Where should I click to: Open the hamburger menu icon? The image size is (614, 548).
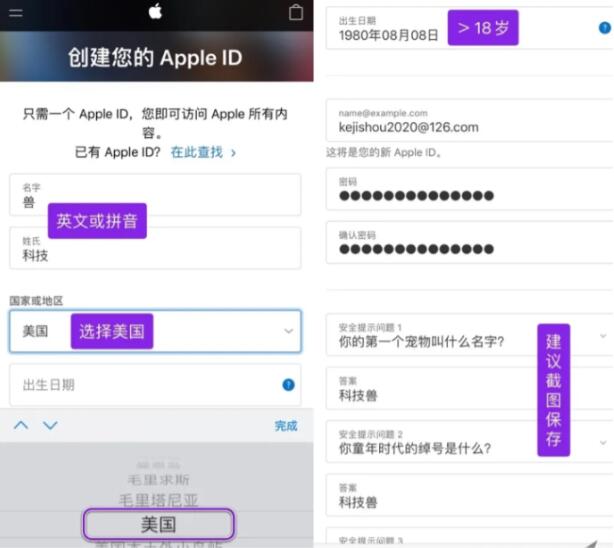pyautogui.click(x=16, y=13)
